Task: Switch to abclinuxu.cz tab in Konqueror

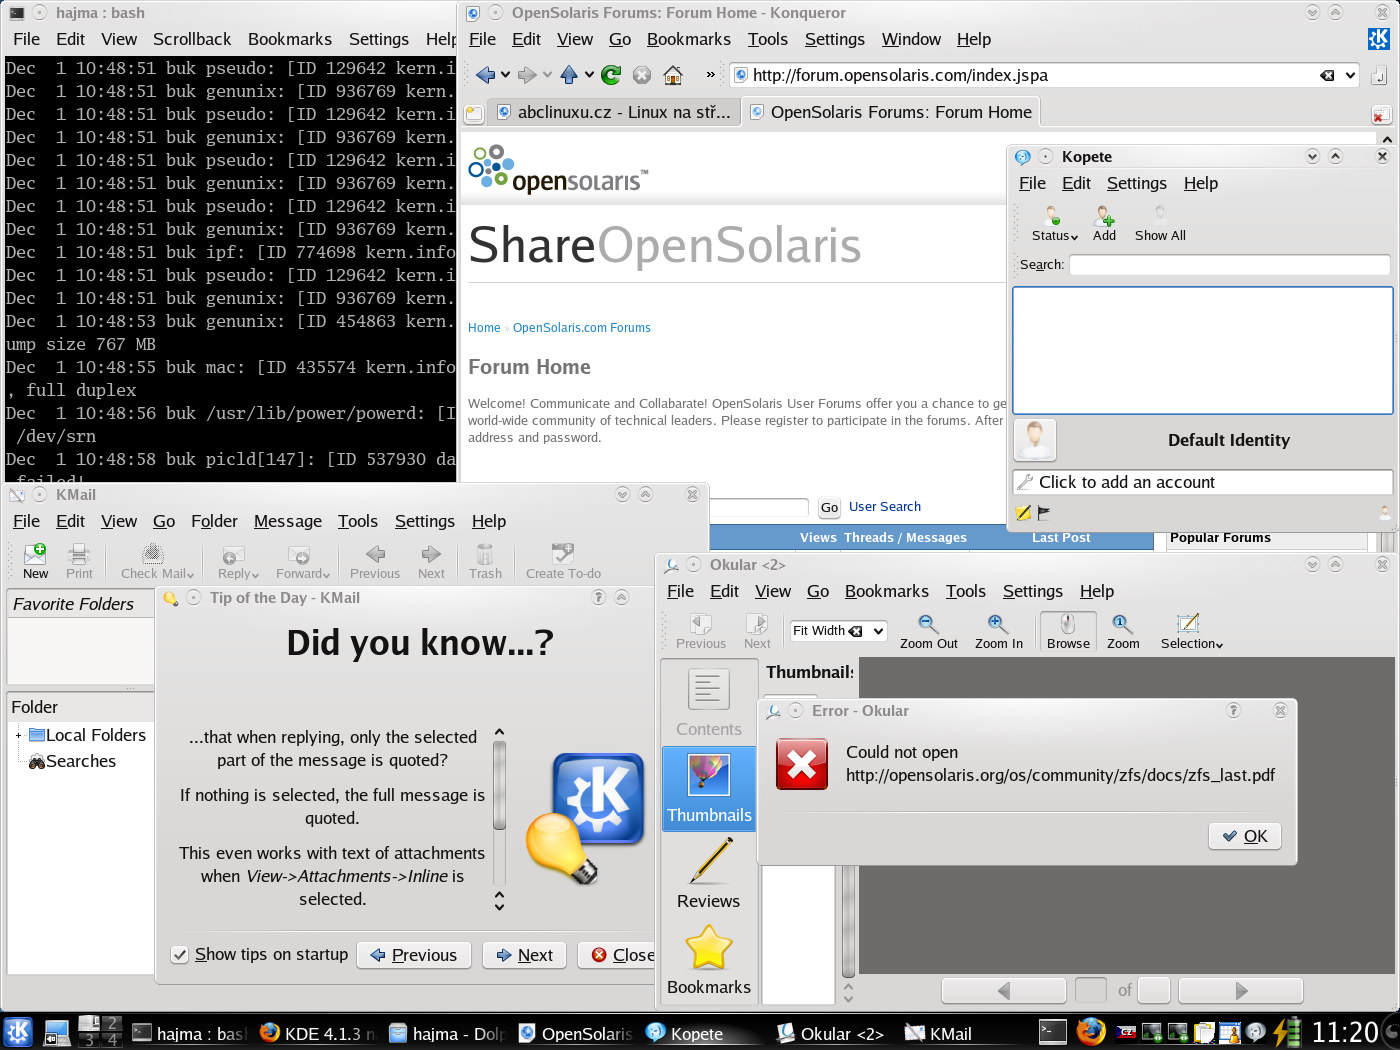Action: coord(613,112)
